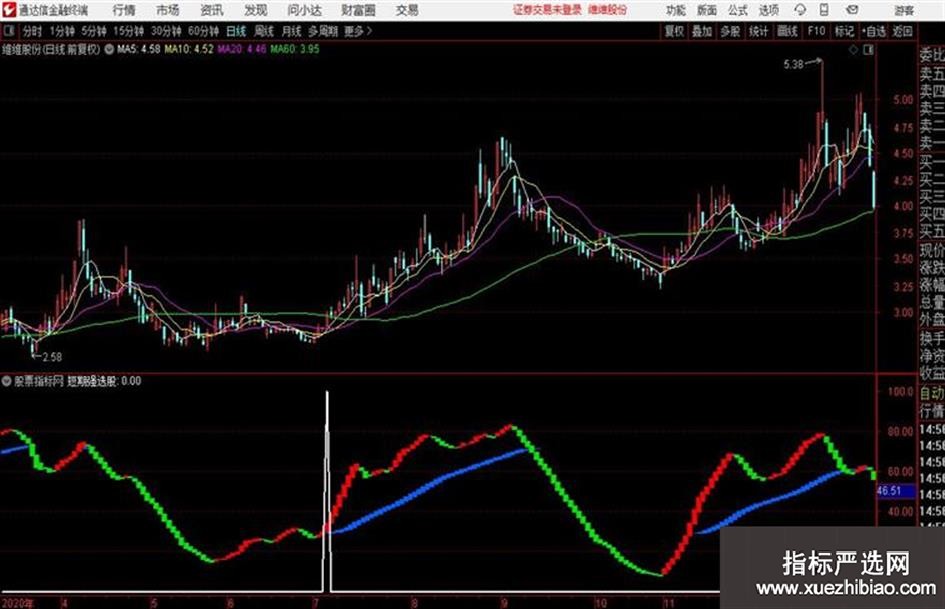The width and height of the screenshot is (945, 609).
Task: Click the red 维维股份 stock name link
Action: tap(608, 10)
